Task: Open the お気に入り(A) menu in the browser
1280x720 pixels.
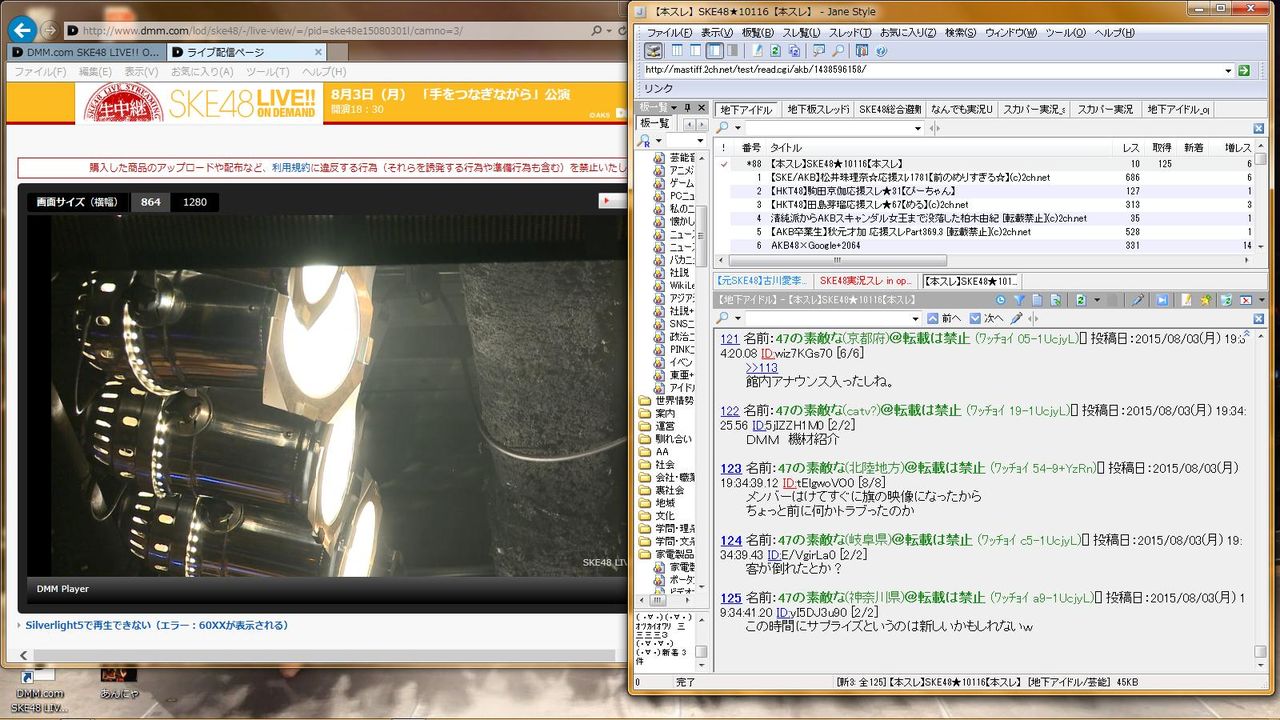Action: tap(202, 72)
